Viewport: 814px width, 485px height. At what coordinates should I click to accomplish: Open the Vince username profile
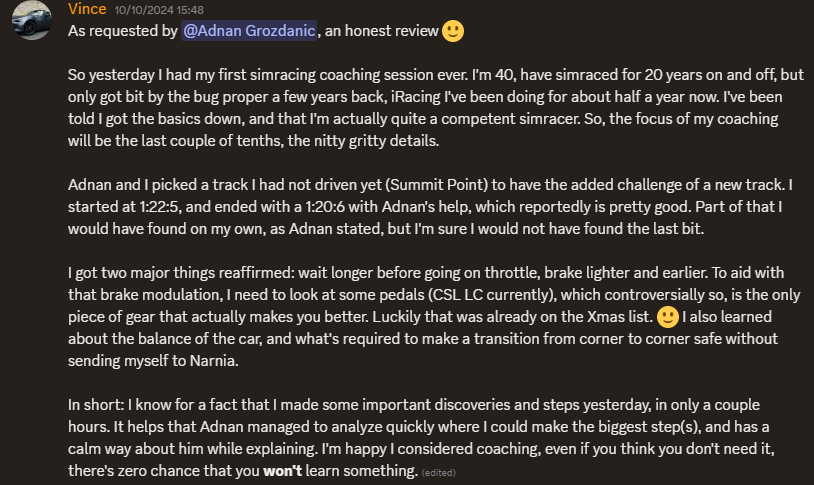[x=87, y=9]
